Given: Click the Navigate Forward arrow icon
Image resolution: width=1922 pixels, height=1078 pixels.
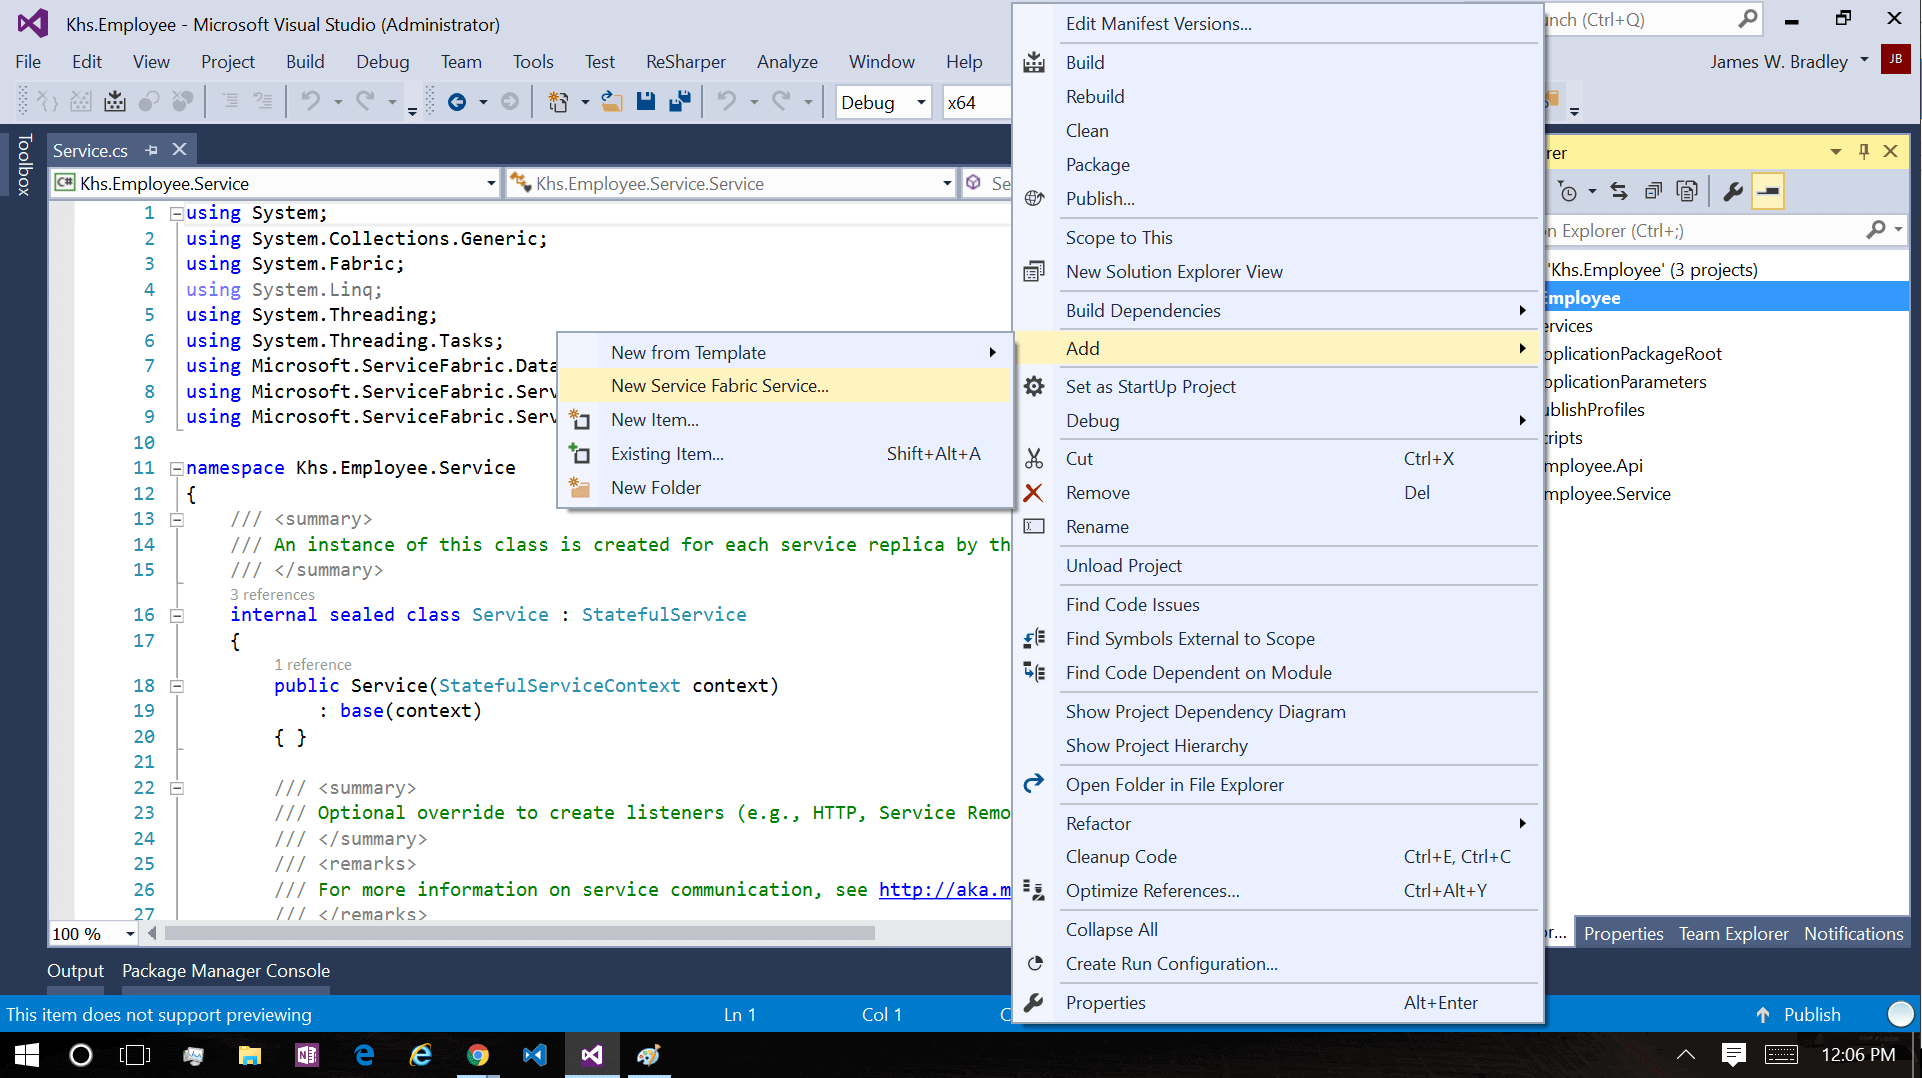Looking at the screenshot, I should tap(510, 102).
